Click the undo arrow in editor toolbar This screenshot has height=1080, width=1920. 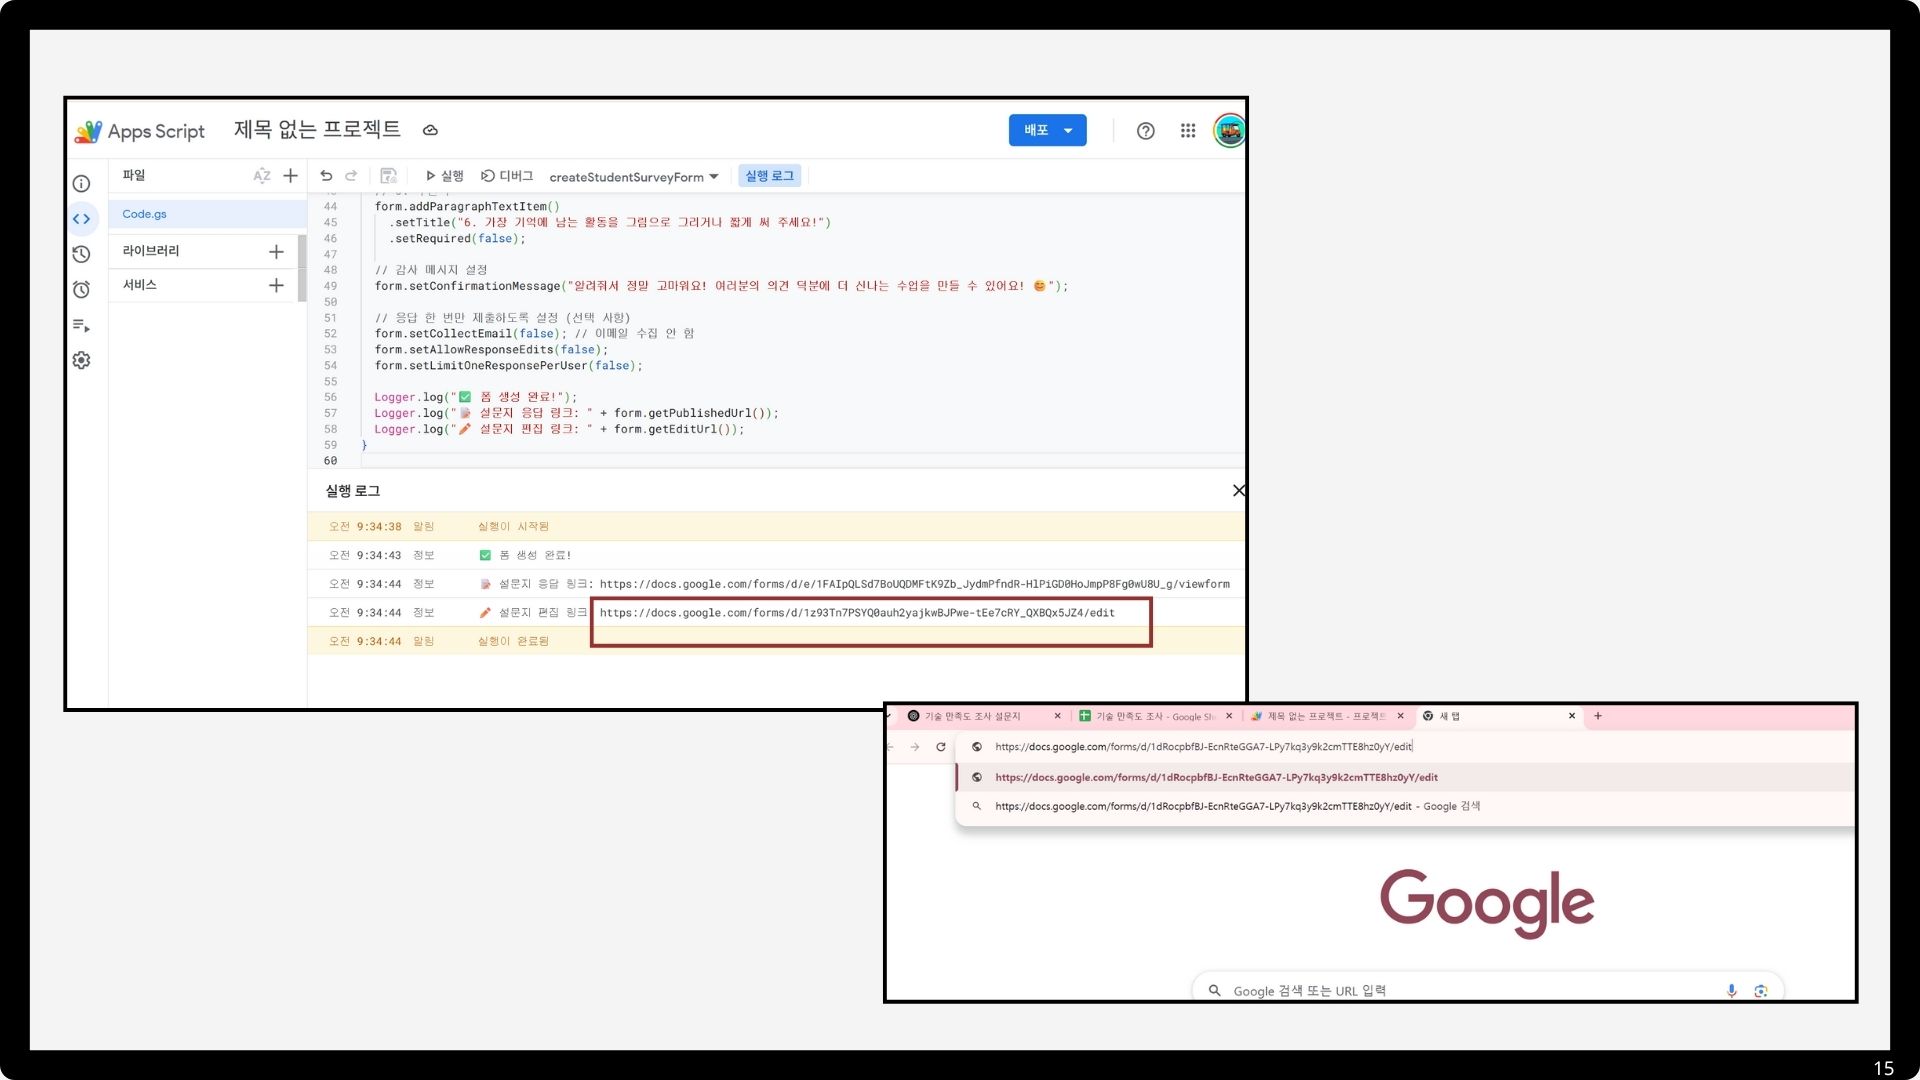(326, 176)
